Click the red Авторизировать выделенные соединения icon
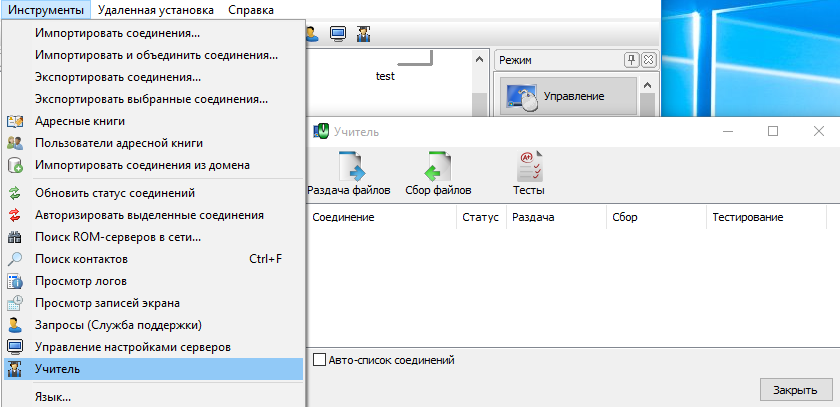Image resolution: width=840 pixels, height=407 pixels. (x=15, y=215)
